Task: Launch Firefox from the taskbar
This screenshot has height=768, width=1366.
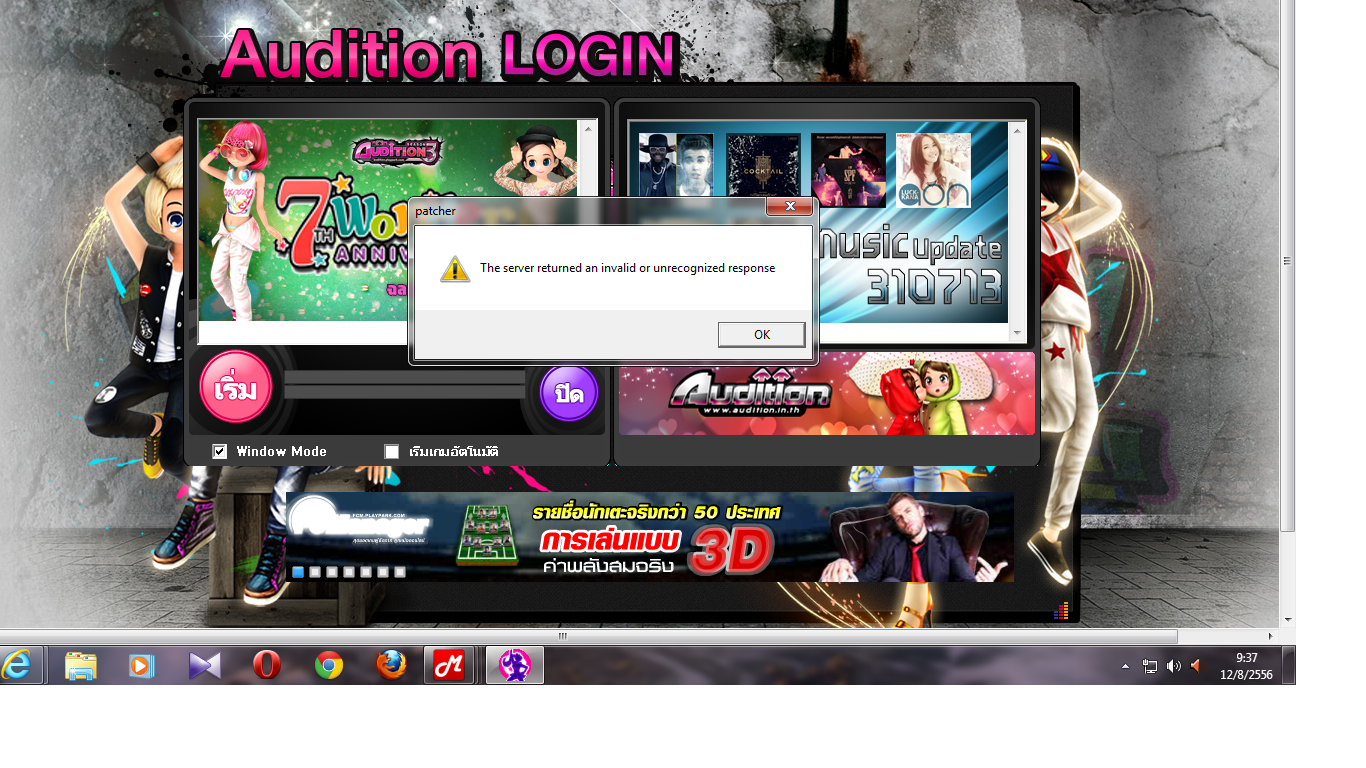Action: 390,665
